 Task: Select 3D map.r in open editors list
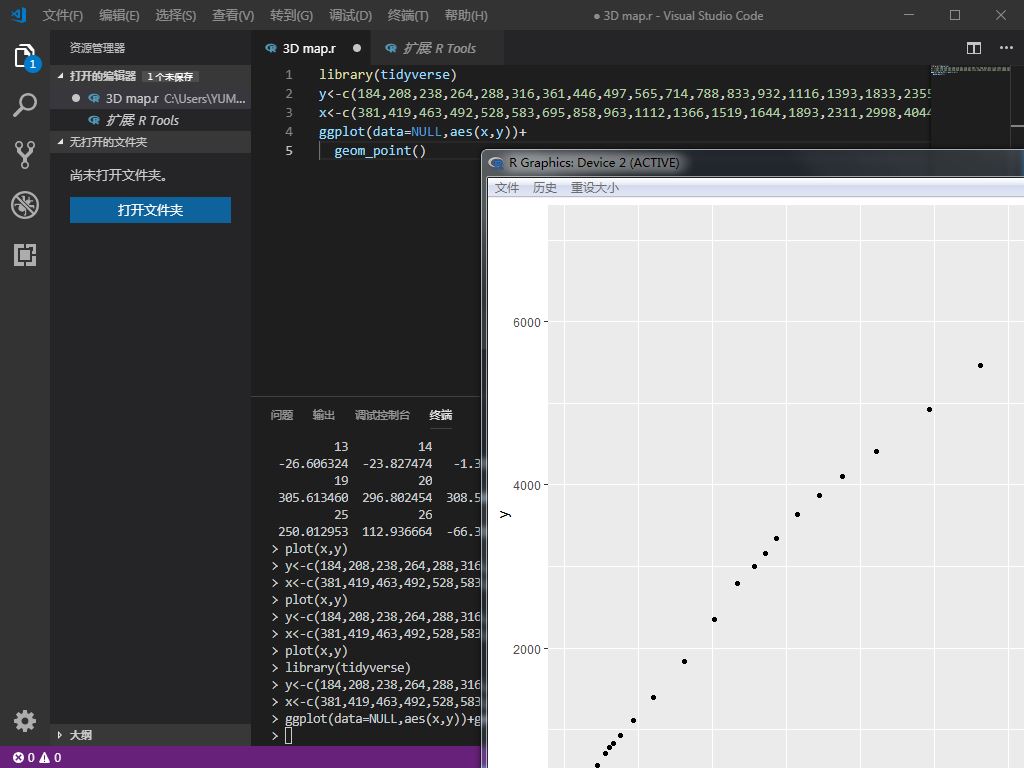[x=132, y=98]
